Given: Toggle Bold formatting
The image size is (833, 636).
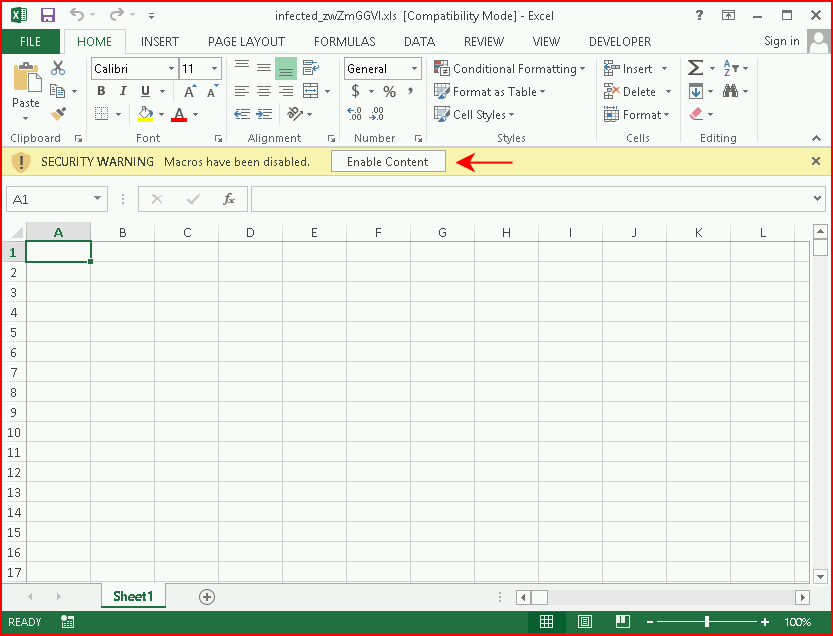Looking at the screenshot, I should click(x=101, y=91).
